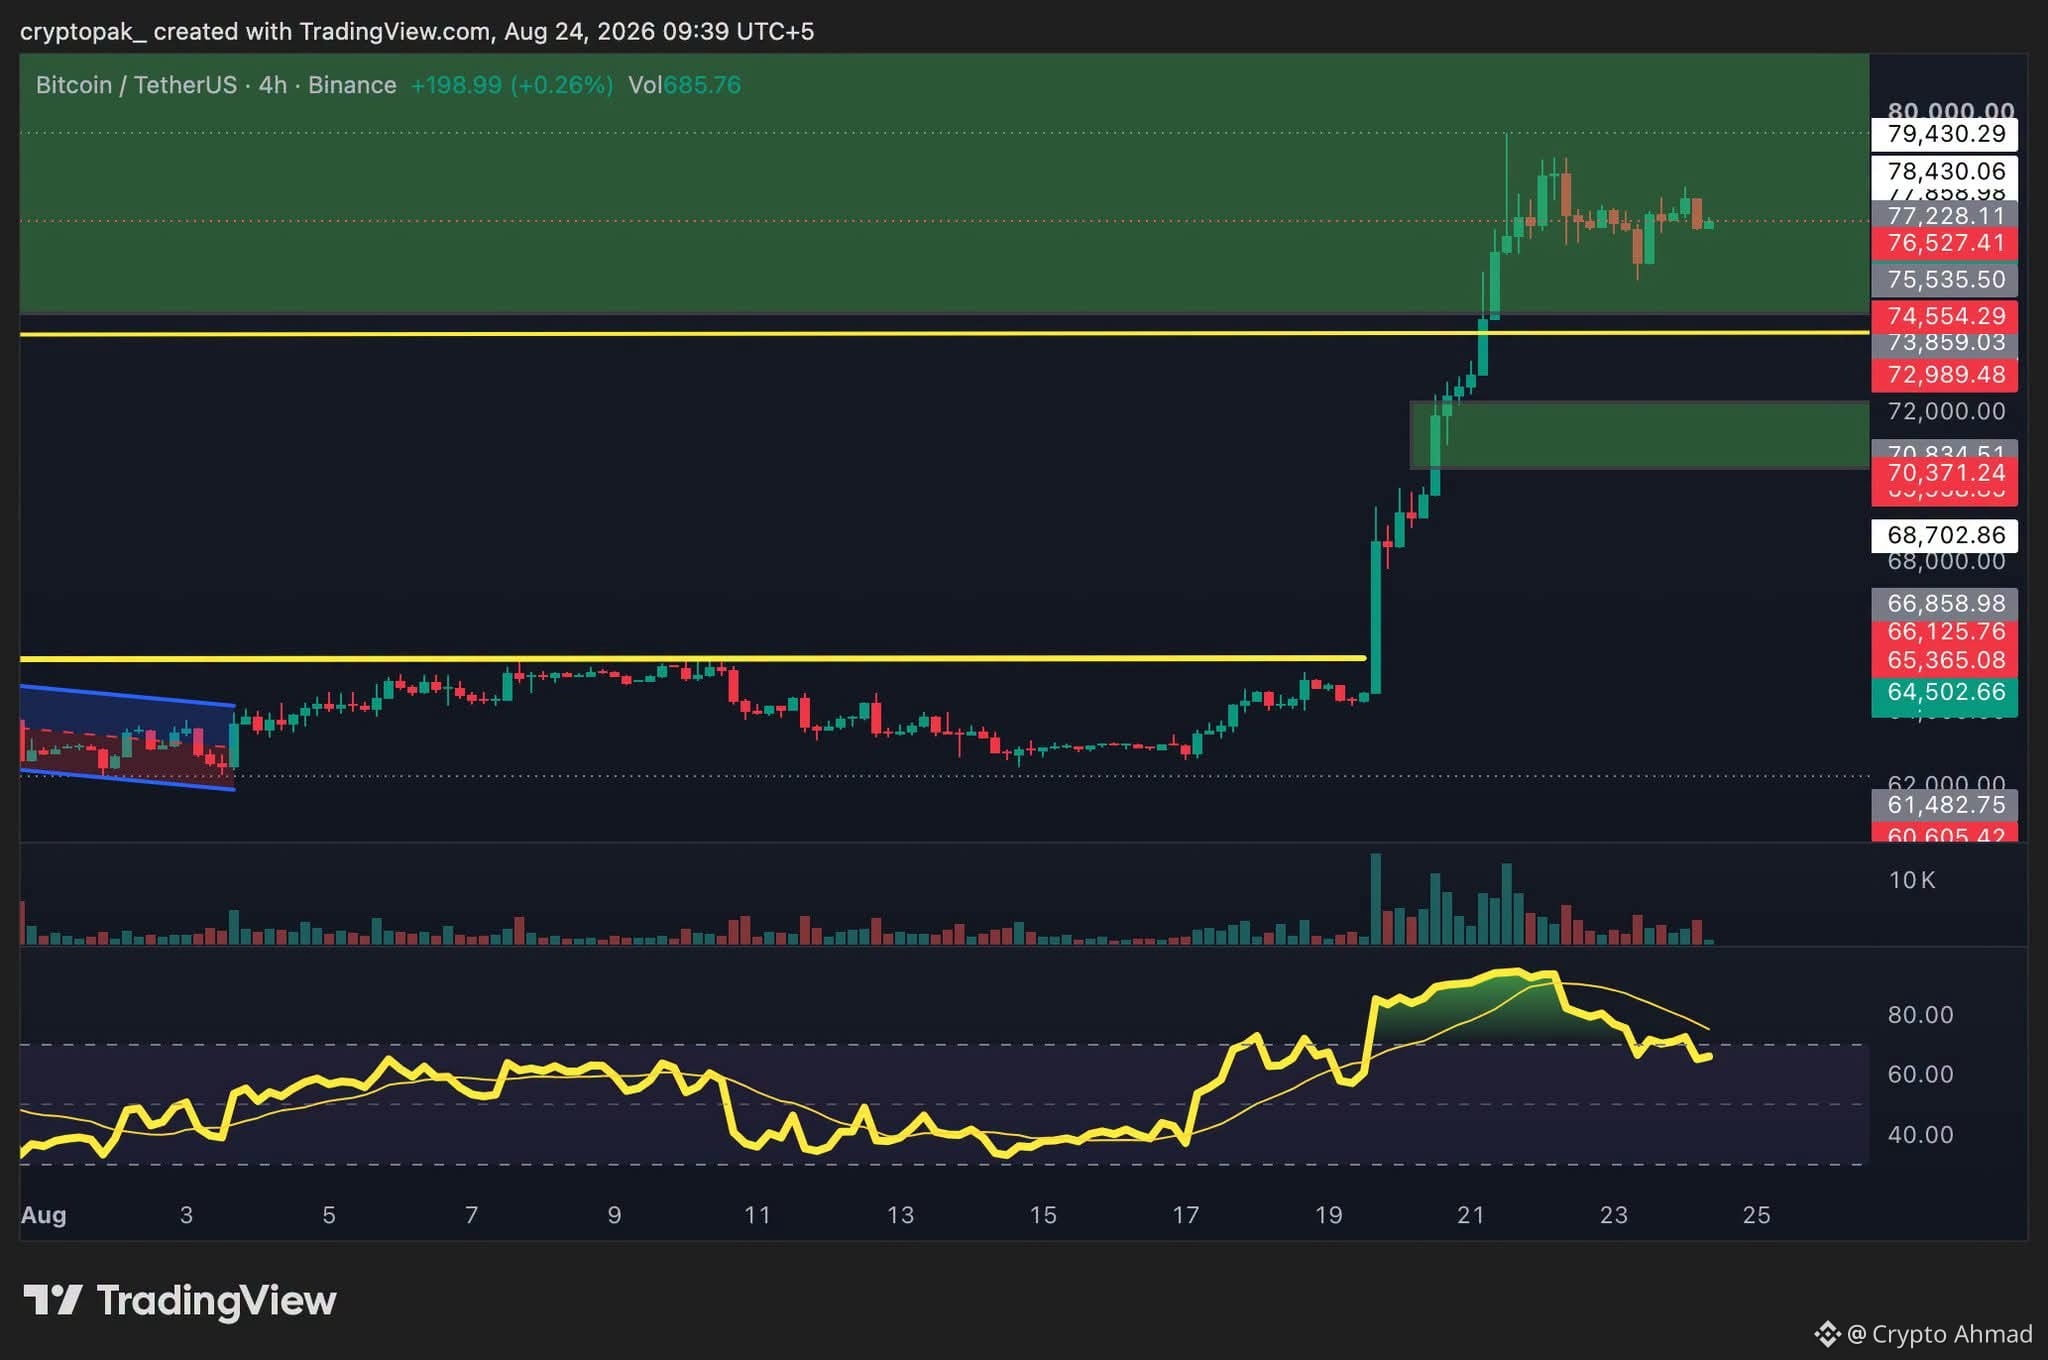This screenshot has height=1360, width=2048.
Task: Click the green 64,502.66 price label
Action: tap(1945, 692)
